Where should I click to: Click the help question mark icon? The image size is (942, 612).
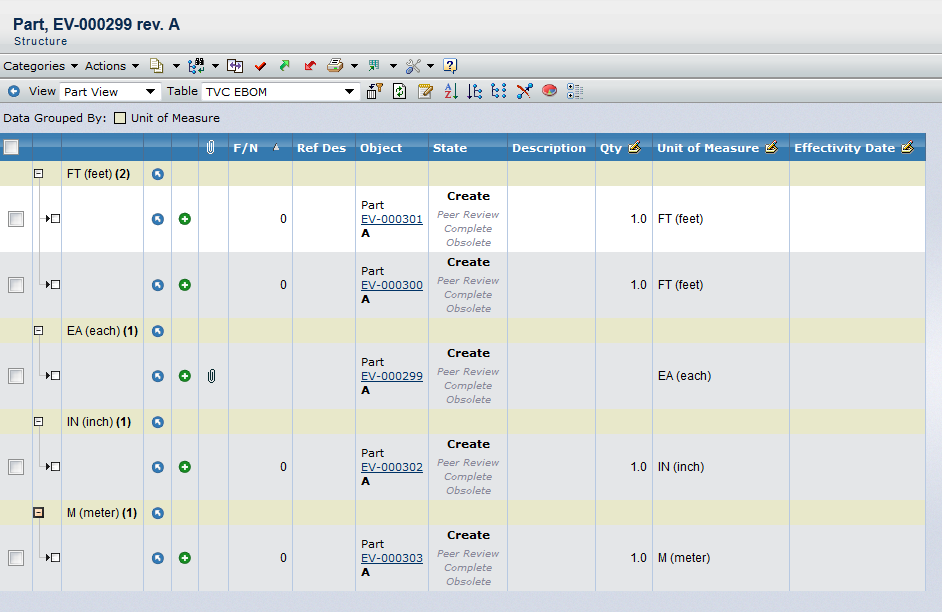click(x=450, y=66)
